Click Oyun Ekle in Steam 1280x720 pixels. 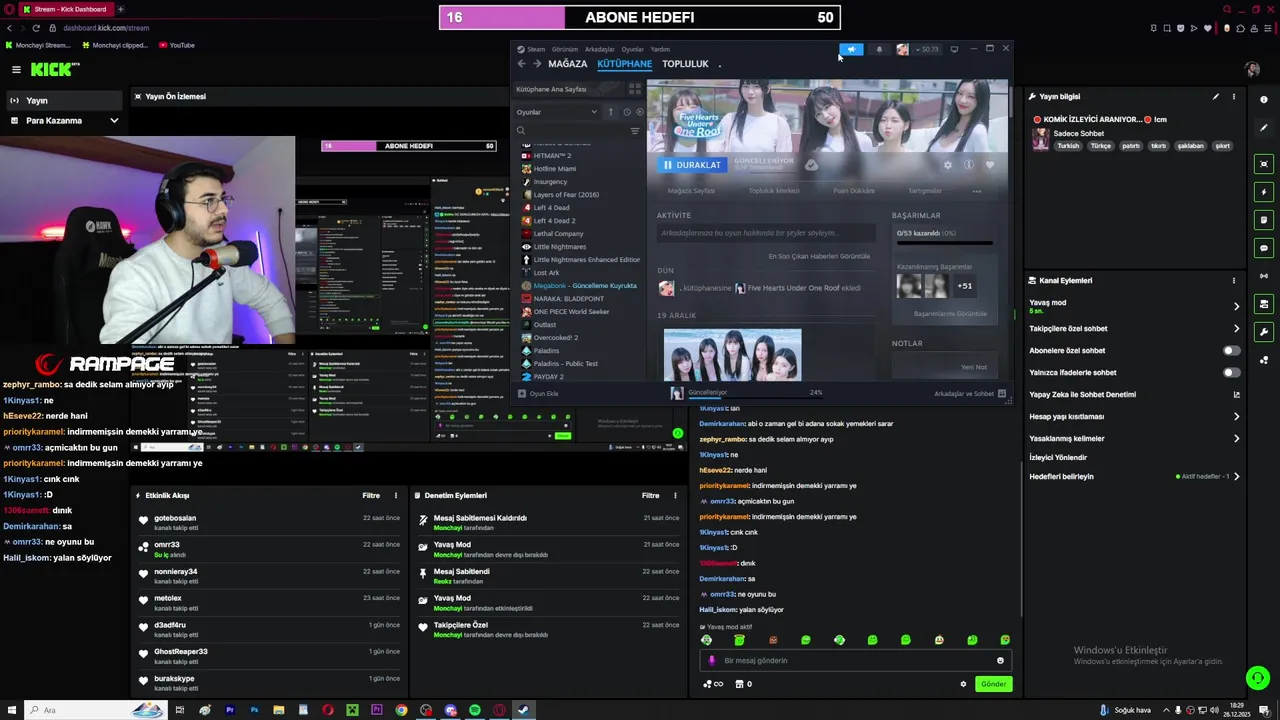(x=538, y=394)
